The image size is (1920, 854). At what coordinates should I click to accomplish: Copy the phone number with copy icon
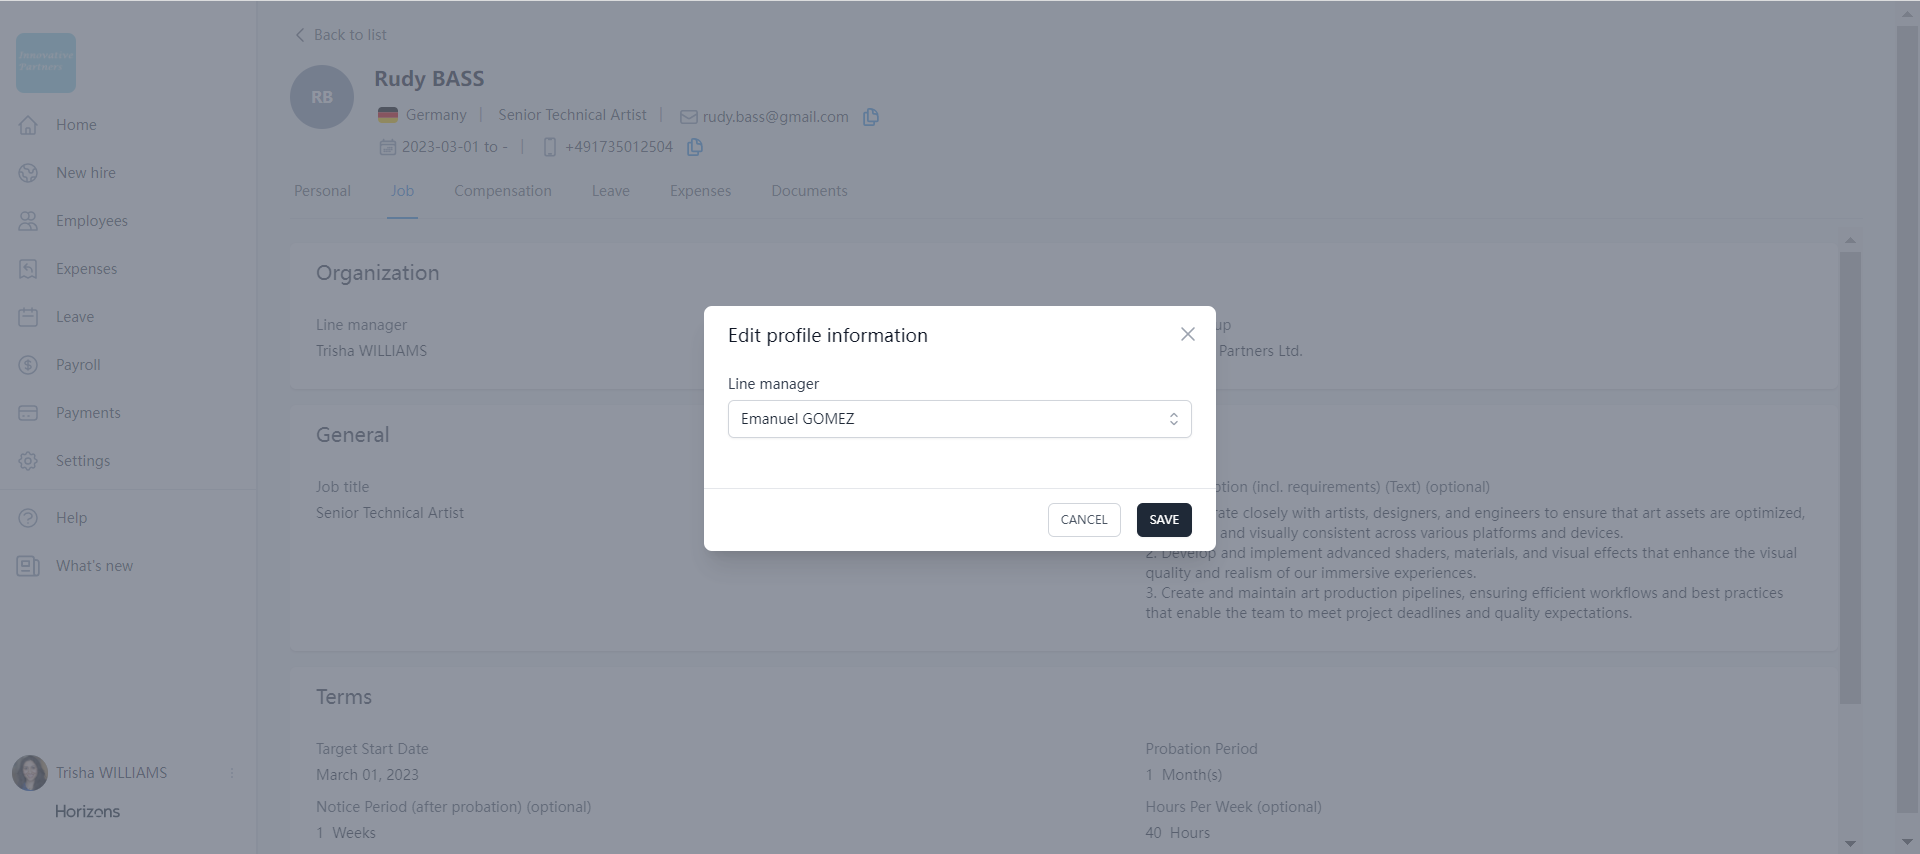click(695, 147)
